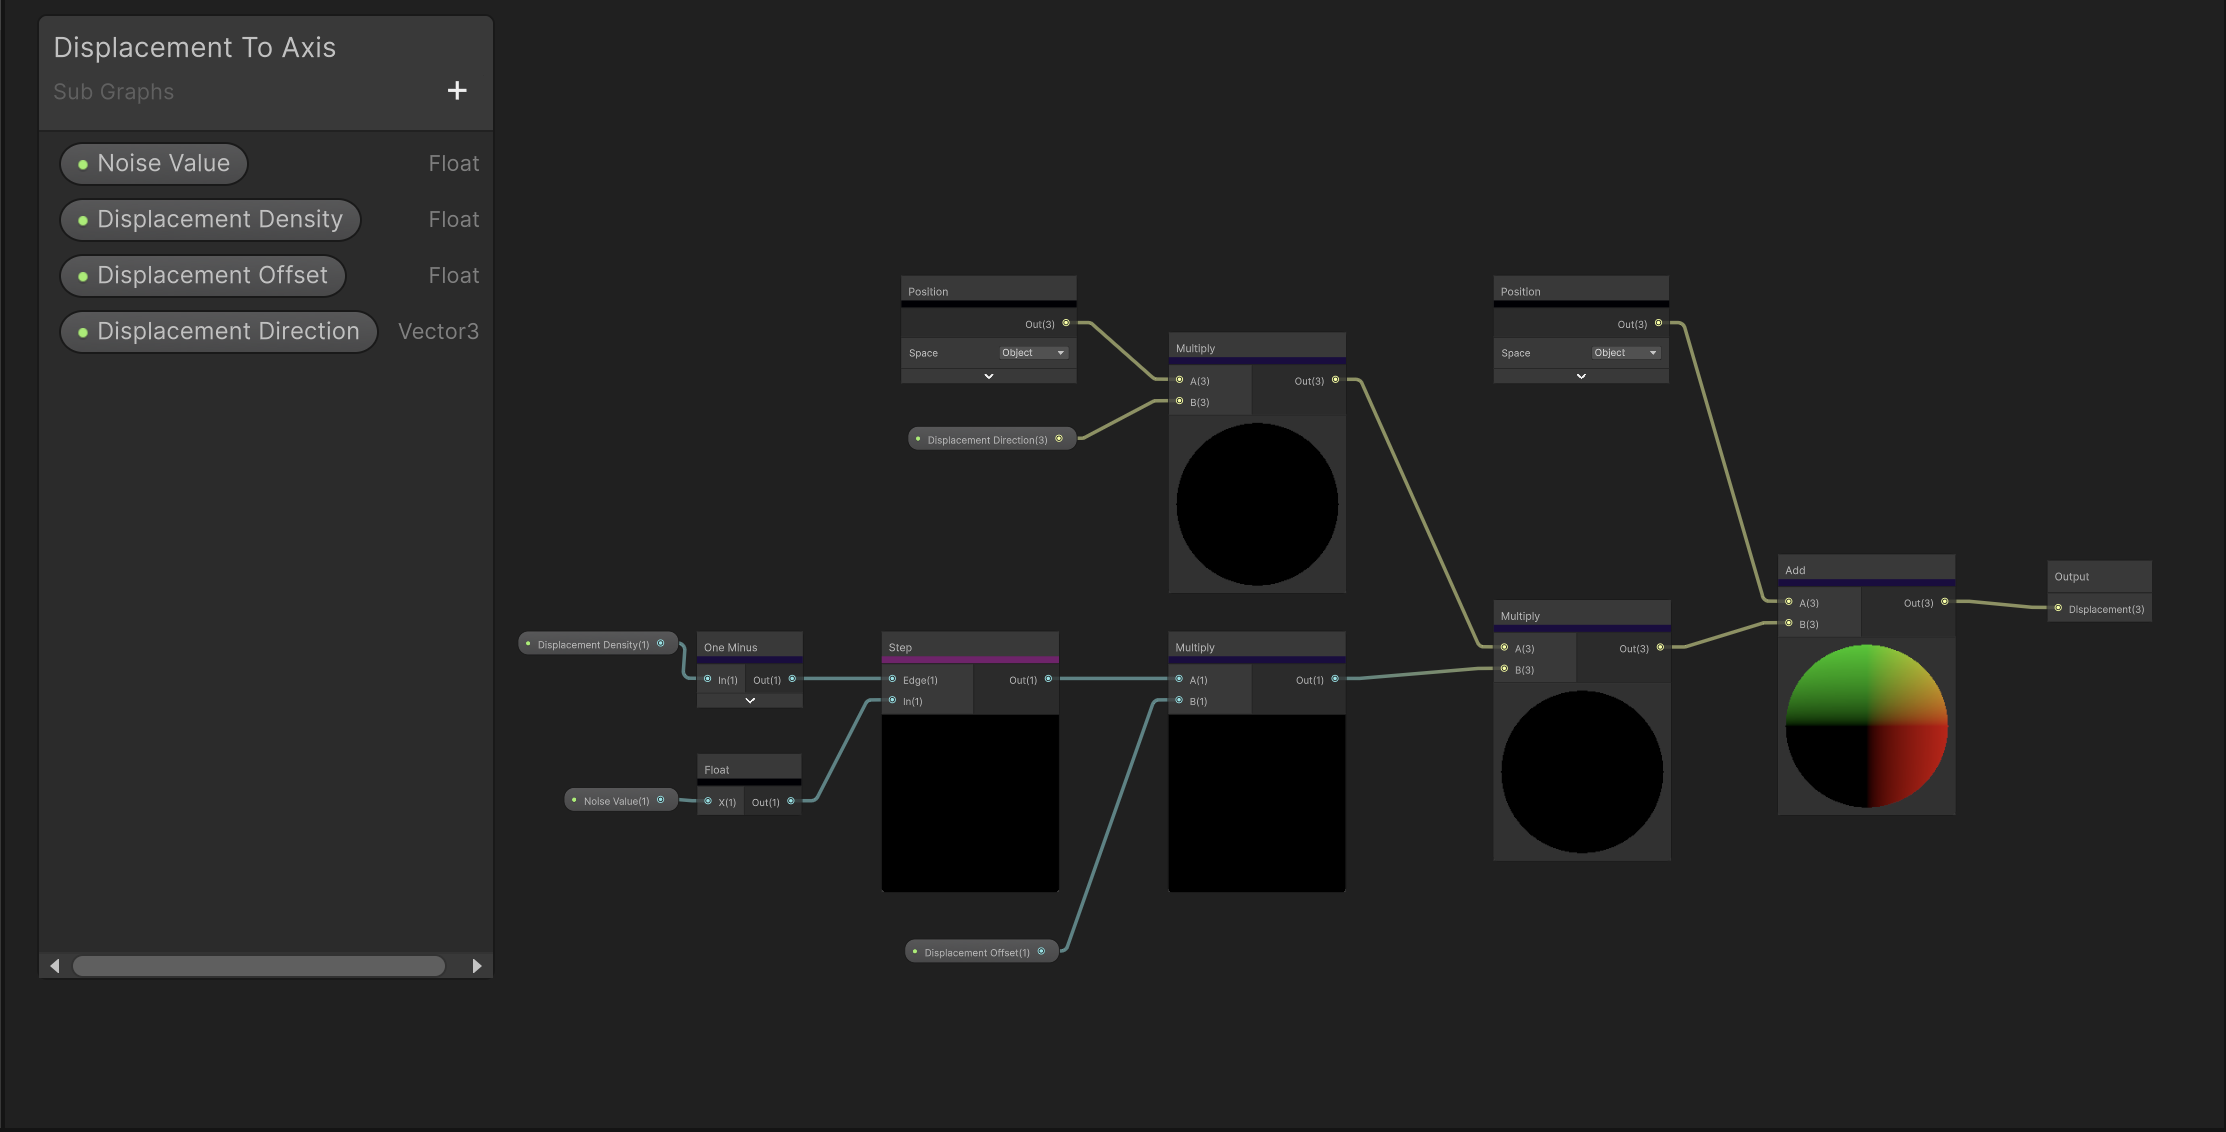
Task: Click the Out(1) port on the One Minus node
Action: tap(792, 679)
